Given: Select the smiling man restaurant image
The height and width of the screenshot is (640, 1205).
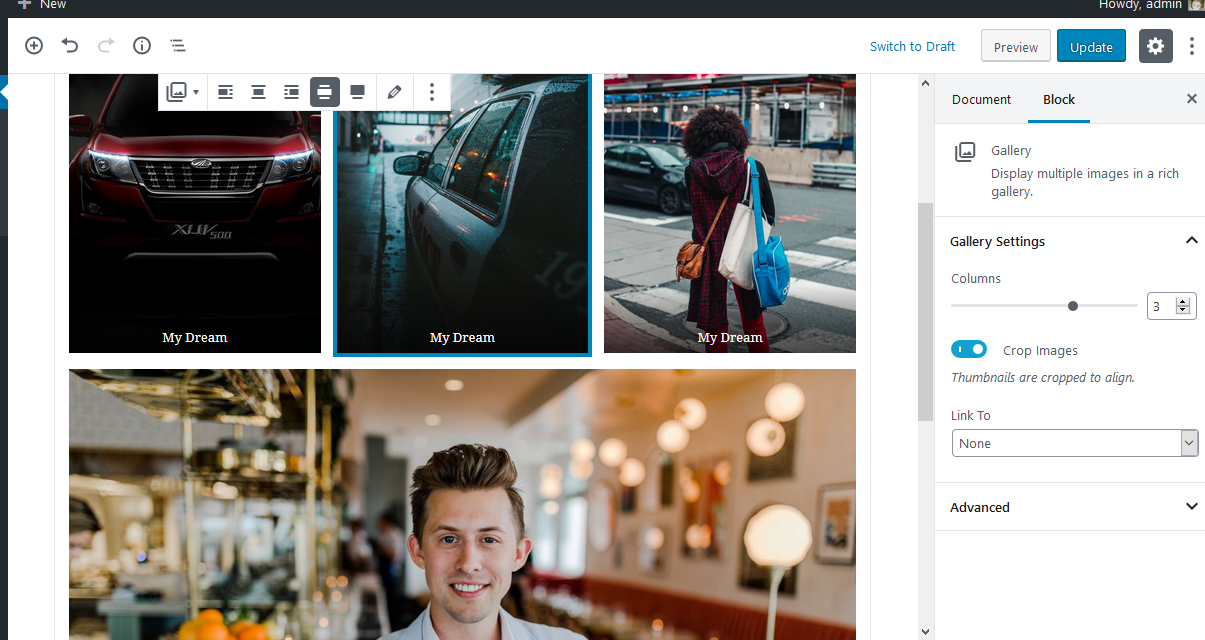Looking at the screenshot, I should 462,504.
